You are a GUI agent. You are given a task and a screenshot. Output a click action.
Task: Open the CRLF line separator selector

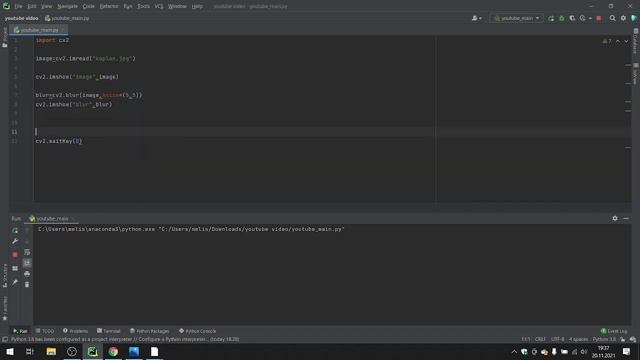click(x=540, y=340)
